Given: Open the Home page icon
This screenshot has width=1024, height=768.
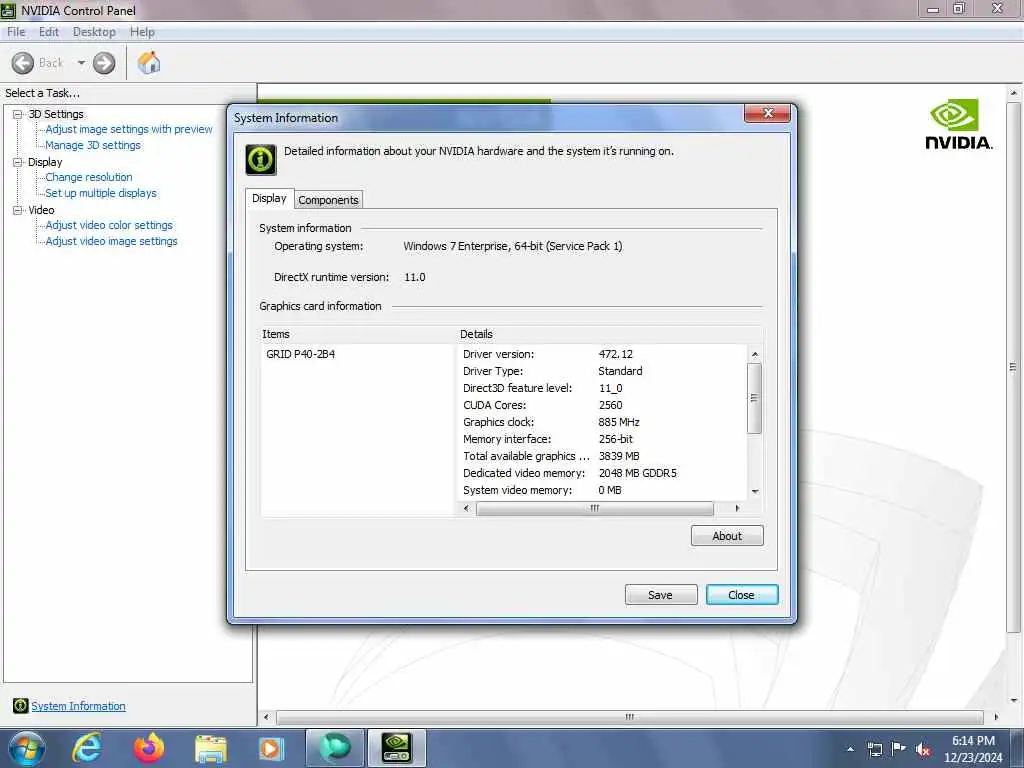Looking at the screenshot, I should (x=149, y=63).
